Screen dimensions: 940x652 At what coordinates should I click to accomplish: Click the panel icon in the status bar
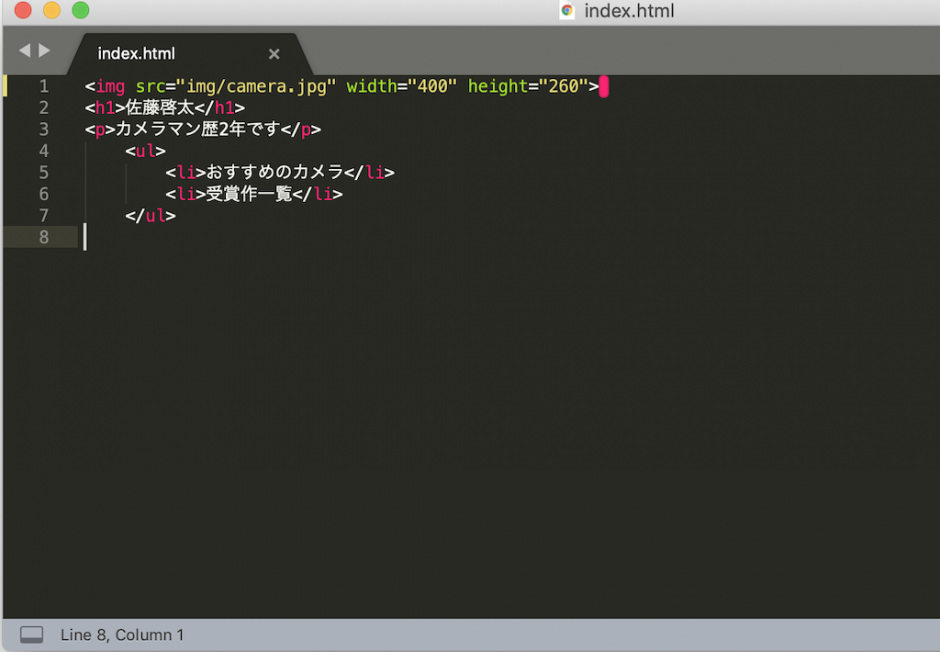coord(31,634)
